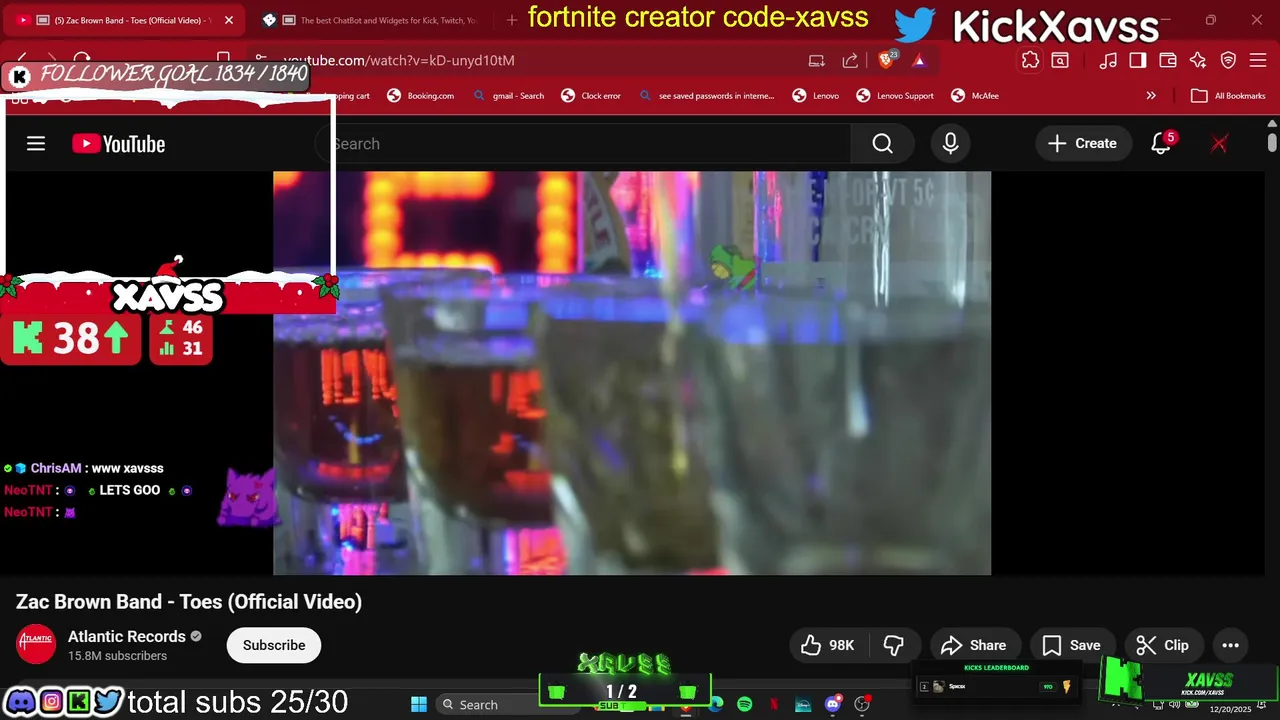Viewport: 1280px width, 720px height.
Task: Open the more actions ellipsis menu
Action: tap(1231, 645)
